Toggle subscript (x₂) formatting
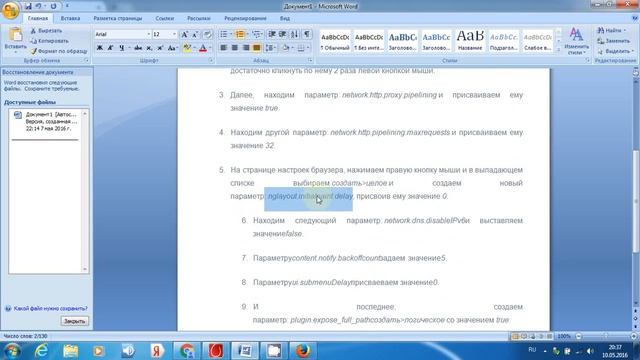Viewport: 640px width, 360px height. coord(149,48)
